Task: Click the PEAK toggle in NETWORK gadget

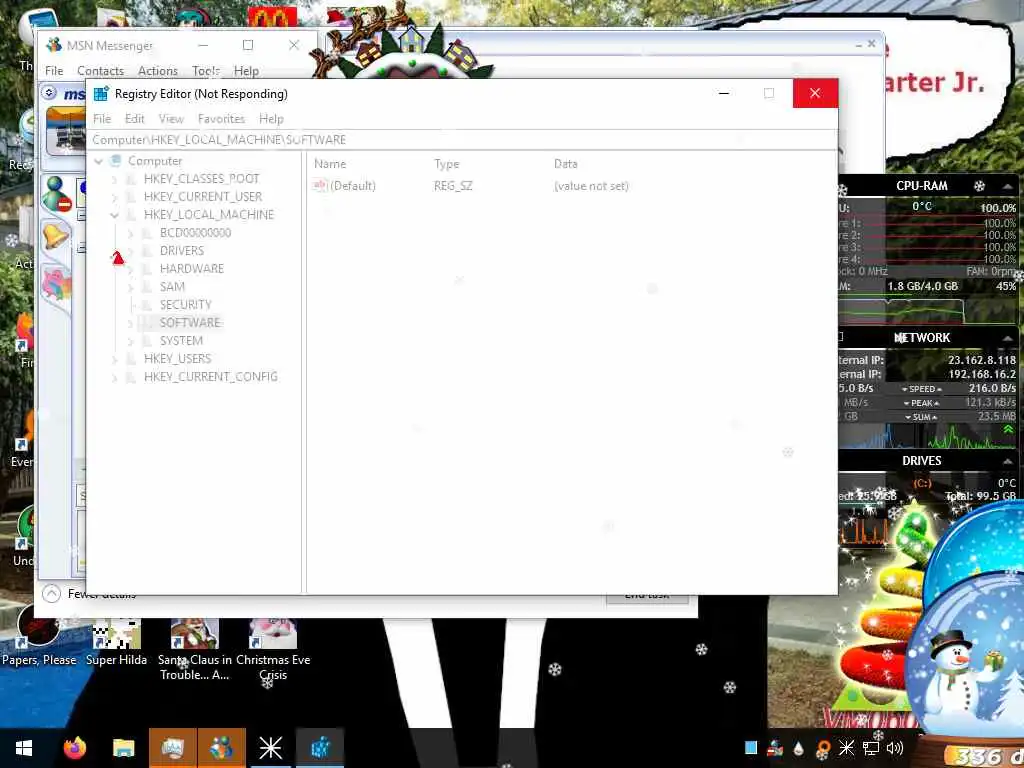Action: 921,404
